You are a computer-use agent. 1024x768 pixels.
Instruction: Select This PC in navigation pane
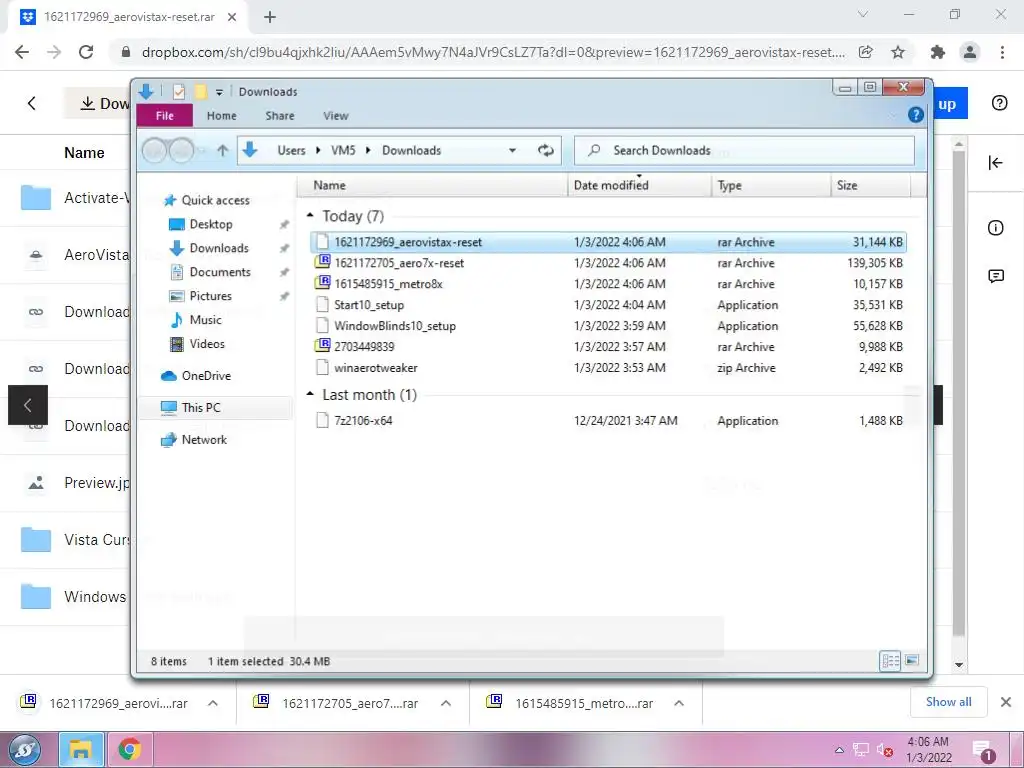tap(200, 408)
